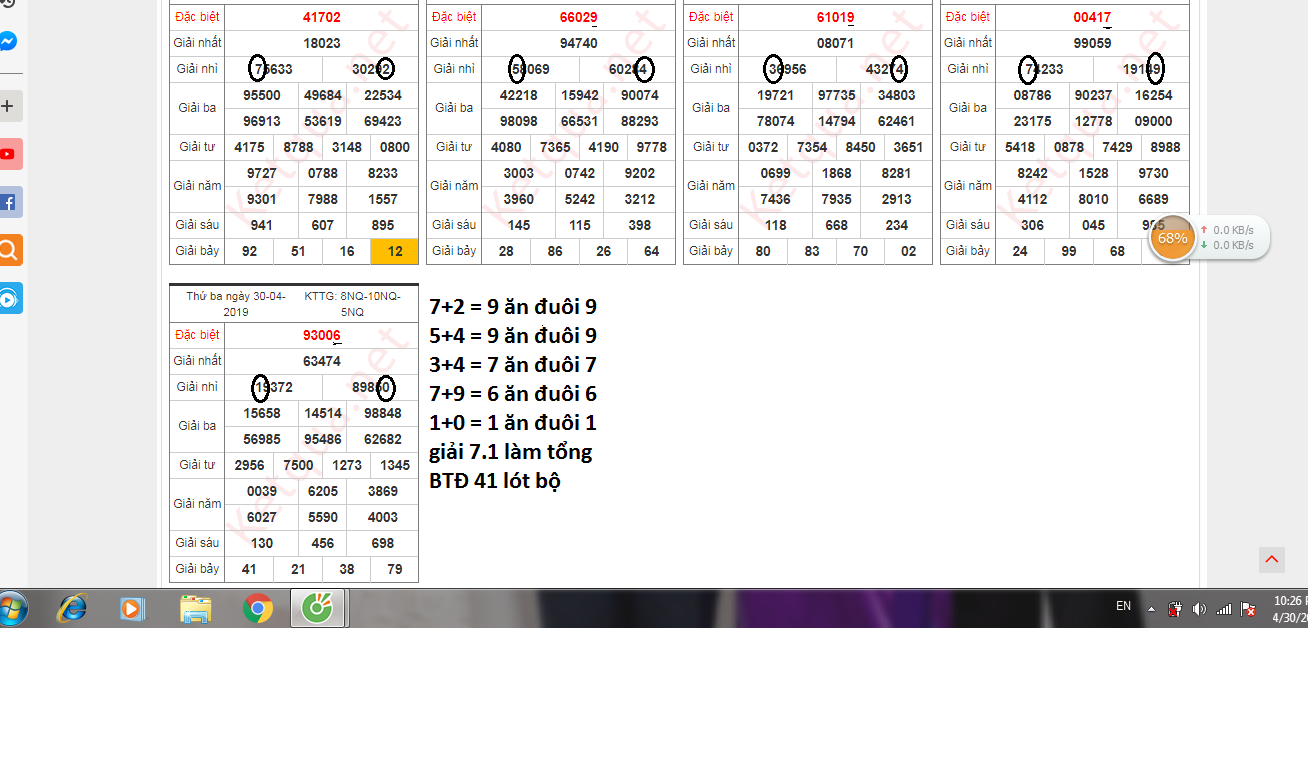Click the orange search sidebar icon

(8, 250)
